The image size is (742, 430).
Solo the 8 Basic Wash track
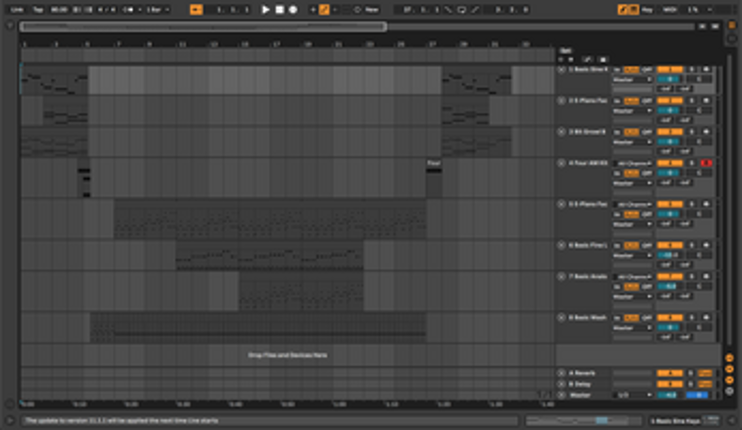pos(691,317)
